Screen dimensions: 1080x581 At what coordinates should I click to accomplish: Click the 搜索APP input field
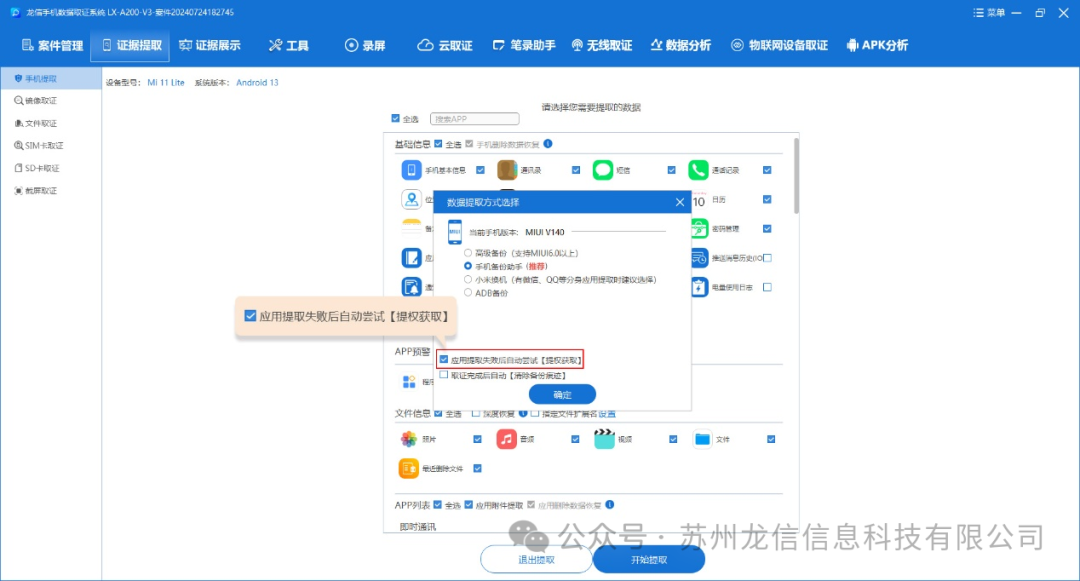point(475,119)
